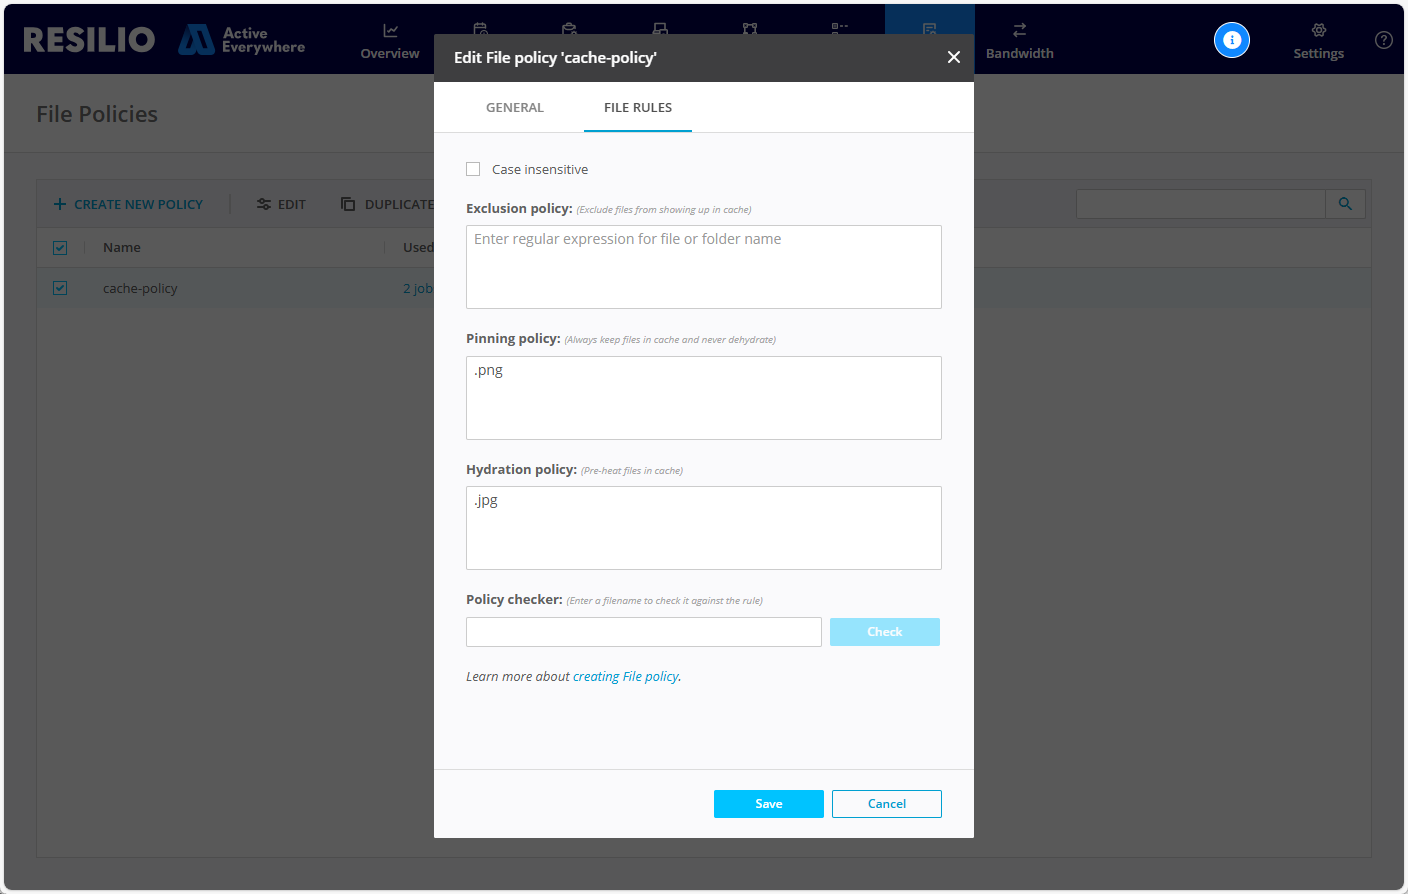Image resolution: width=1408 pixels, height=894 pixels.
Task: Click the magnifier search icon
Action: (1345, 204)
